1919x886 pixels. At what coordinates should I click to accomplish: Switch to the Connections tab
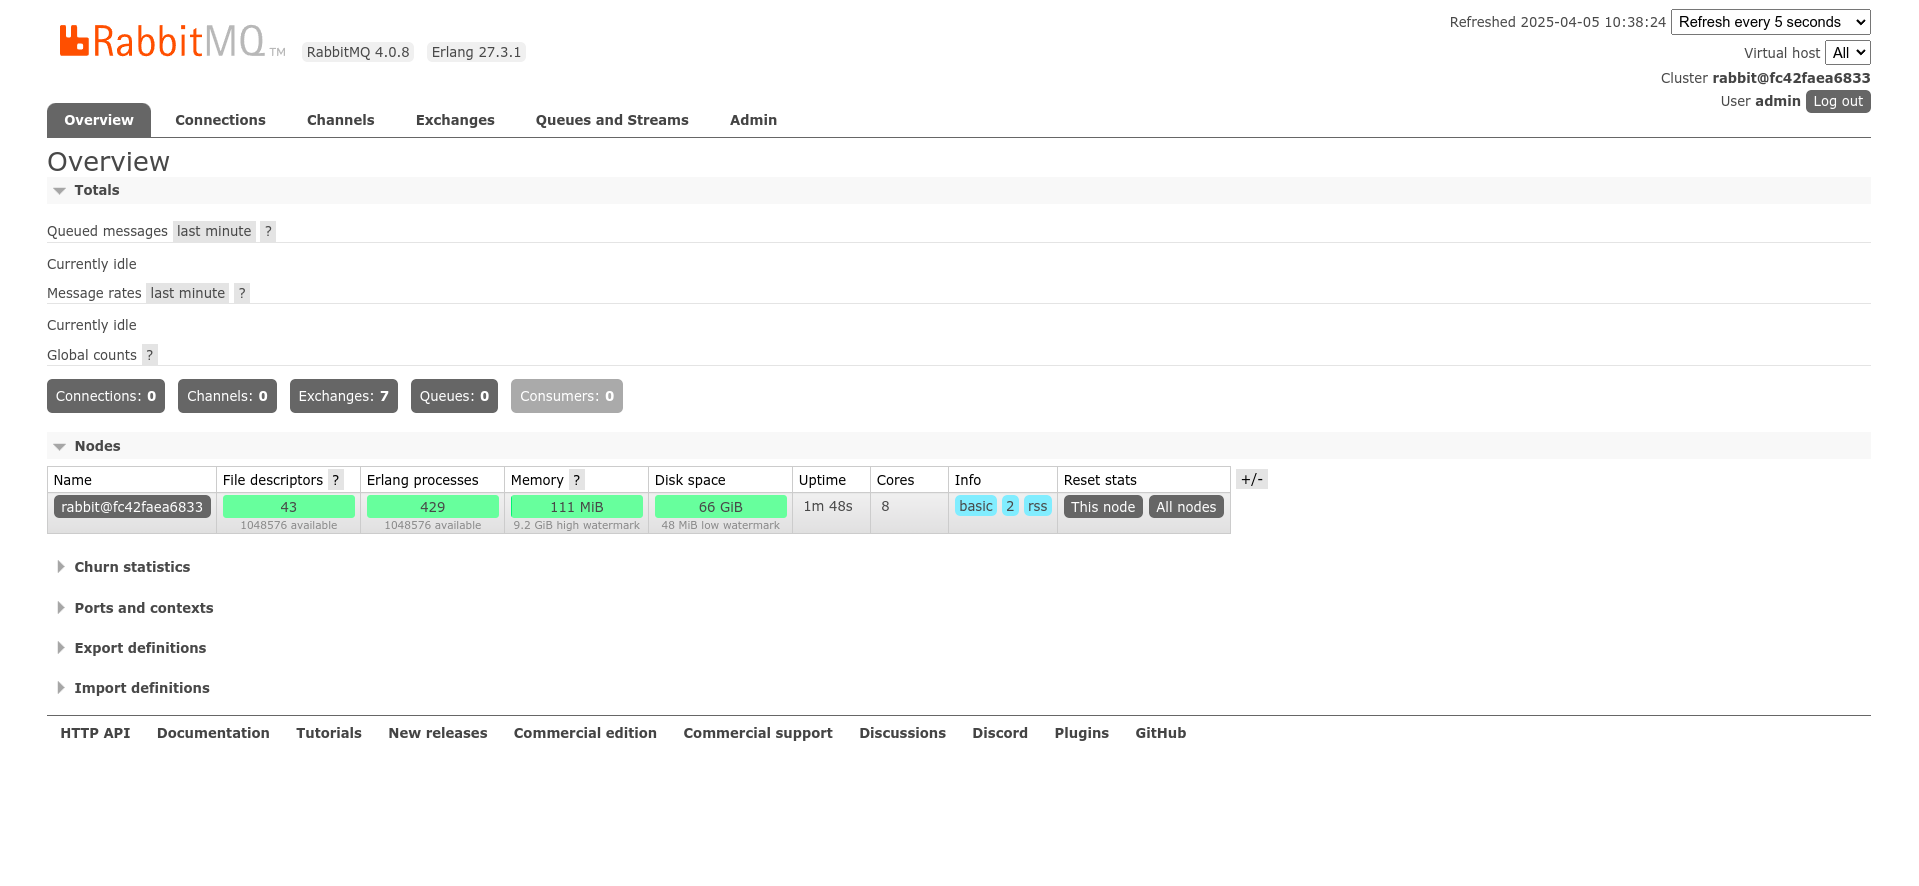click(220, 121)
